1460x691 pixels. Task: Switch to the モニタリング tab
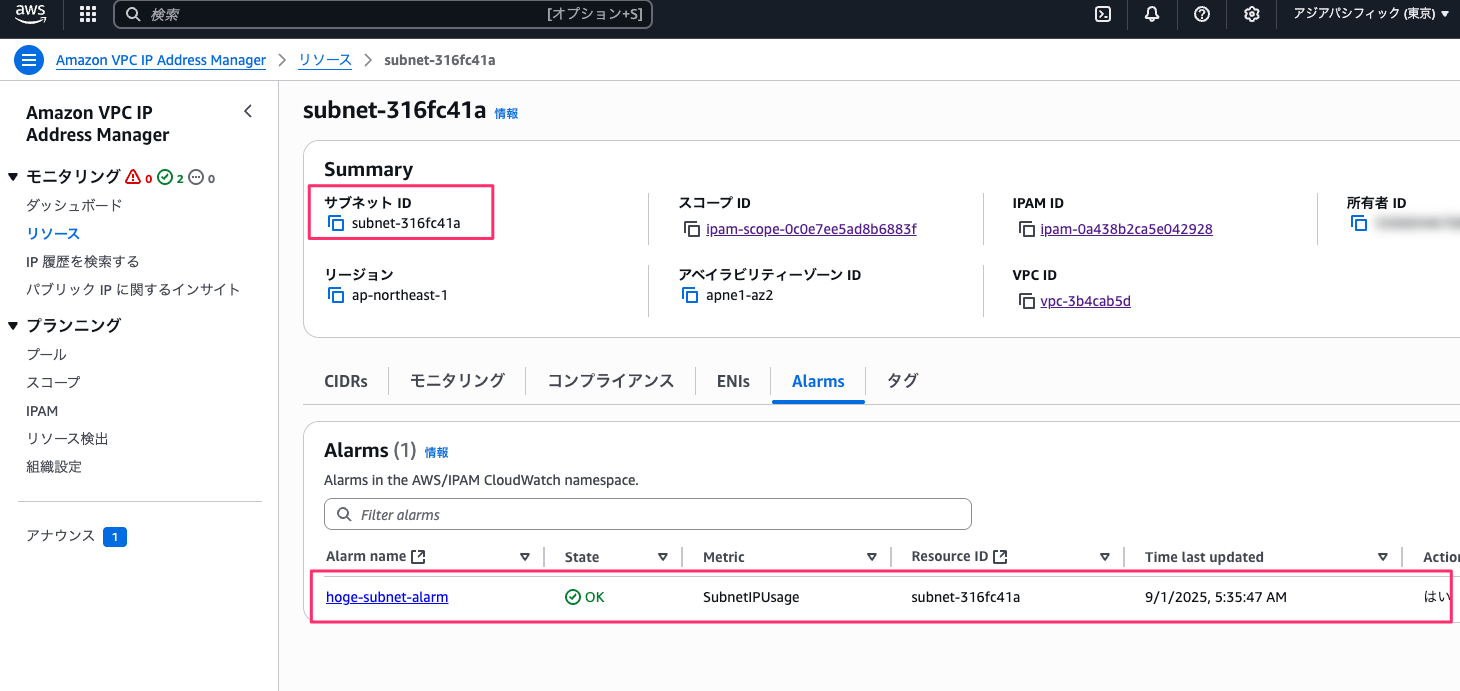(457, 381)
